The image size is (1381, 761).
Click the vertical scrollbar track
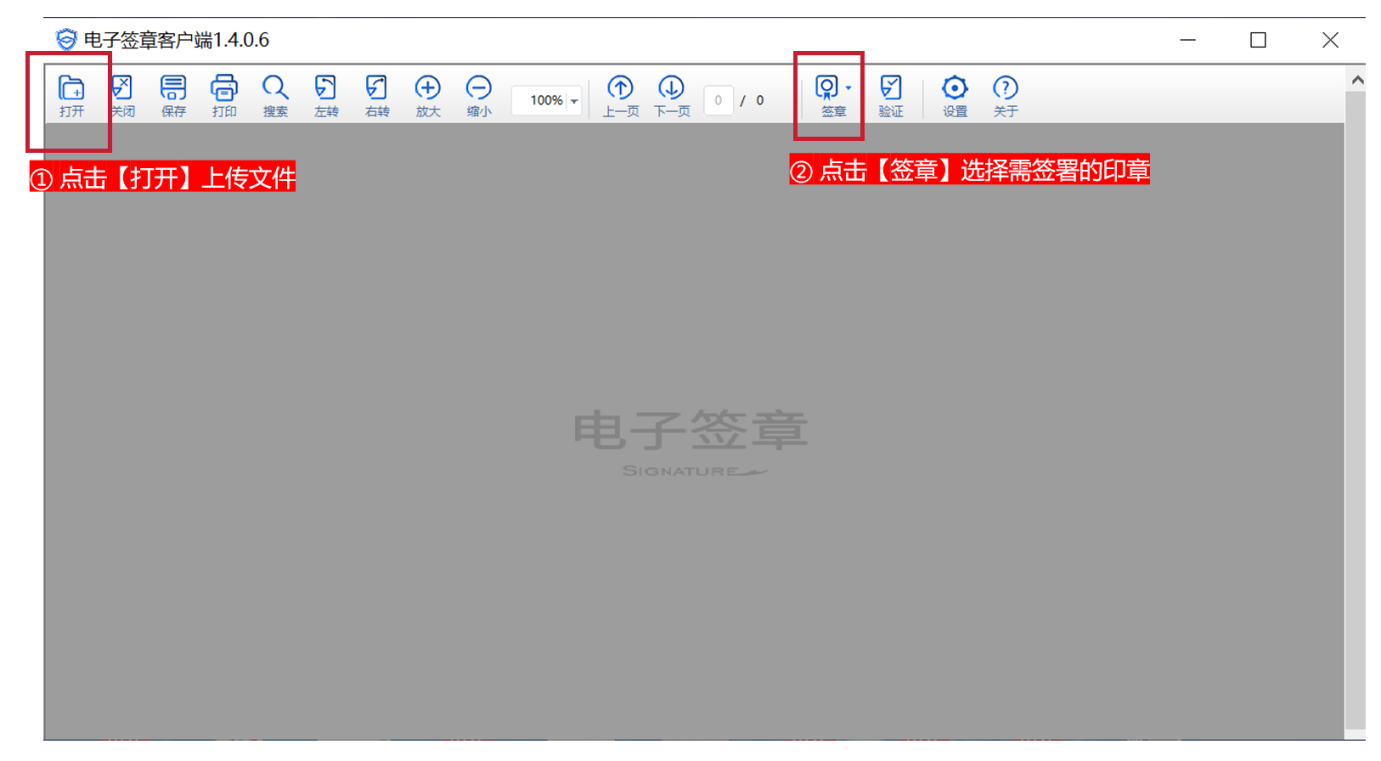[x=1356, y=410]
